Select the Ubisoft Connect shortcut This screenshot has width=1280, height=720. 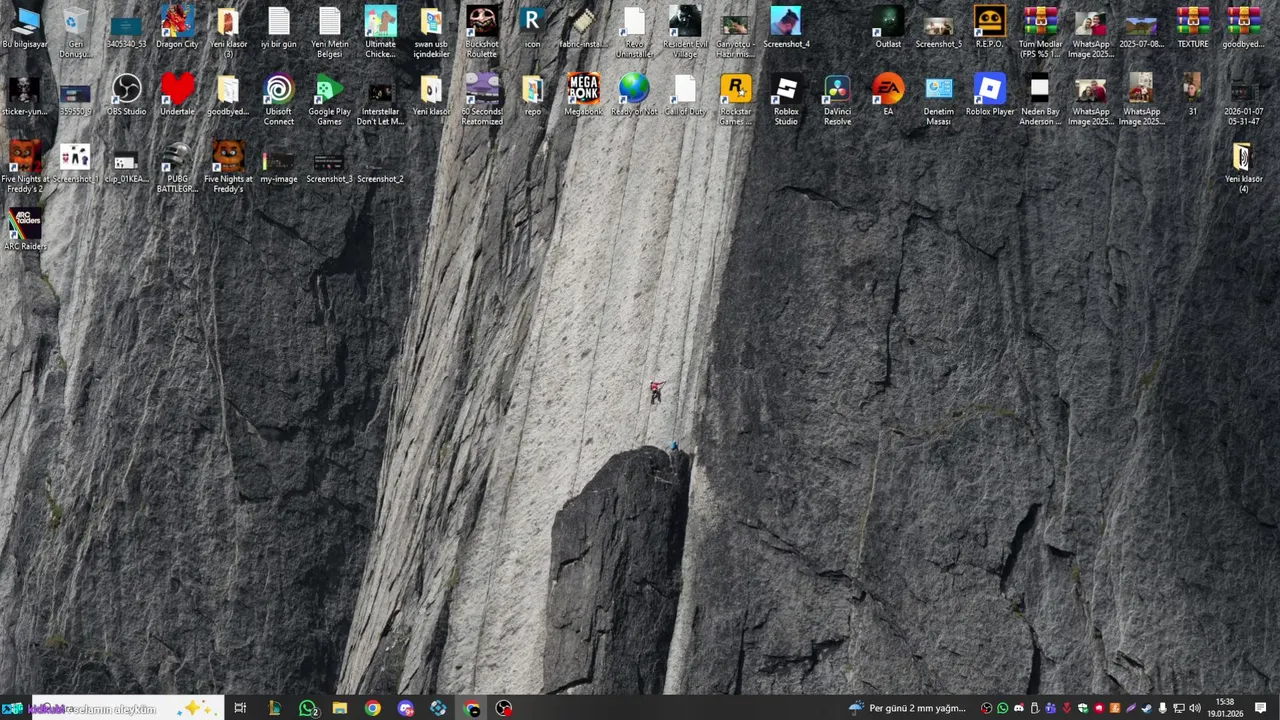pyautogui.click(x=279, y=100)
